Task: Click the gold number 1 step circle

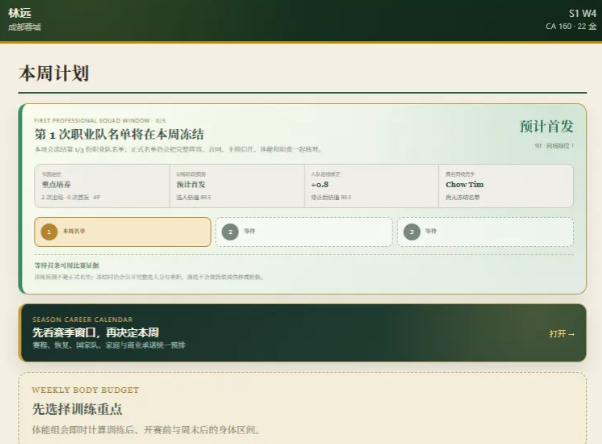Action: (x=49, y=232)
